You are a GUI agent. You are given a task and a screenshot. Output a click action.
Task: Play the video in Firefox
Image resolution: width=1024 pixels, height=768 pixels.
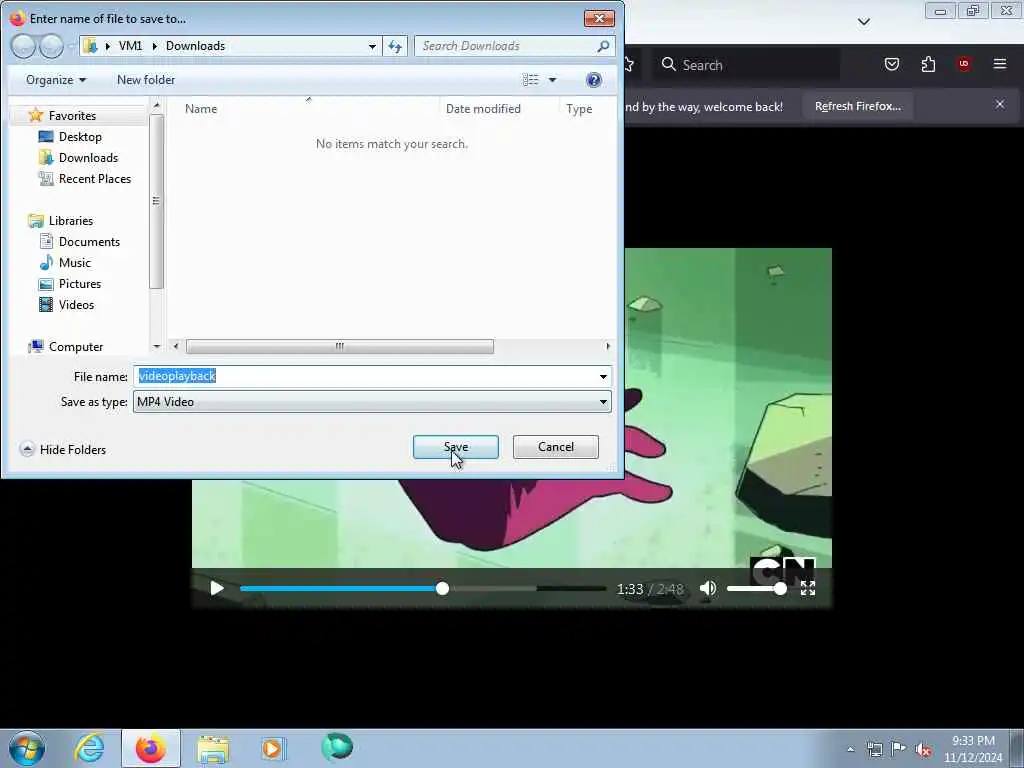[x=217, y=588]
